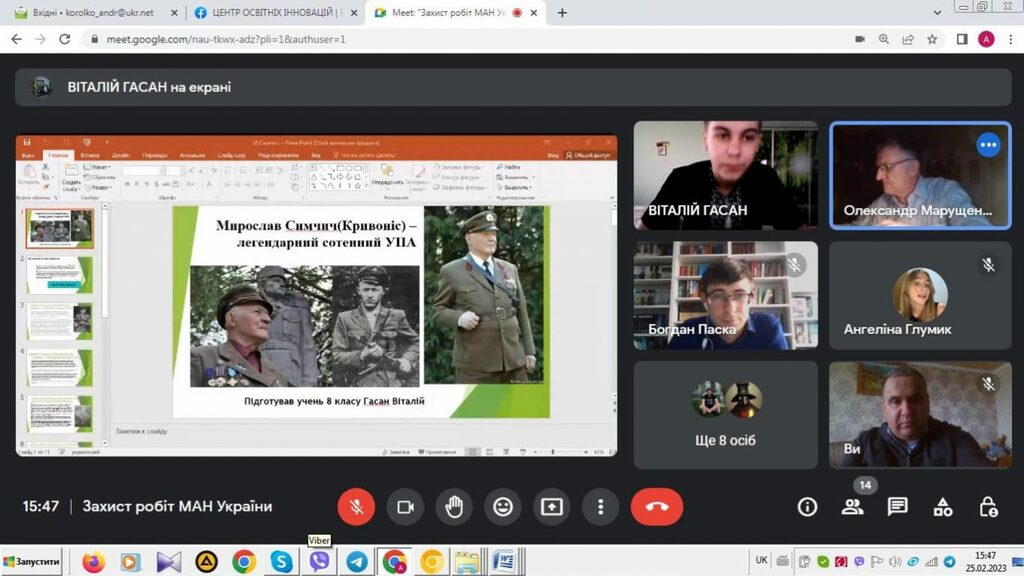Click the raise hand icon
This screenshot has width=1024, height=576.
click(x=454, y=507)
